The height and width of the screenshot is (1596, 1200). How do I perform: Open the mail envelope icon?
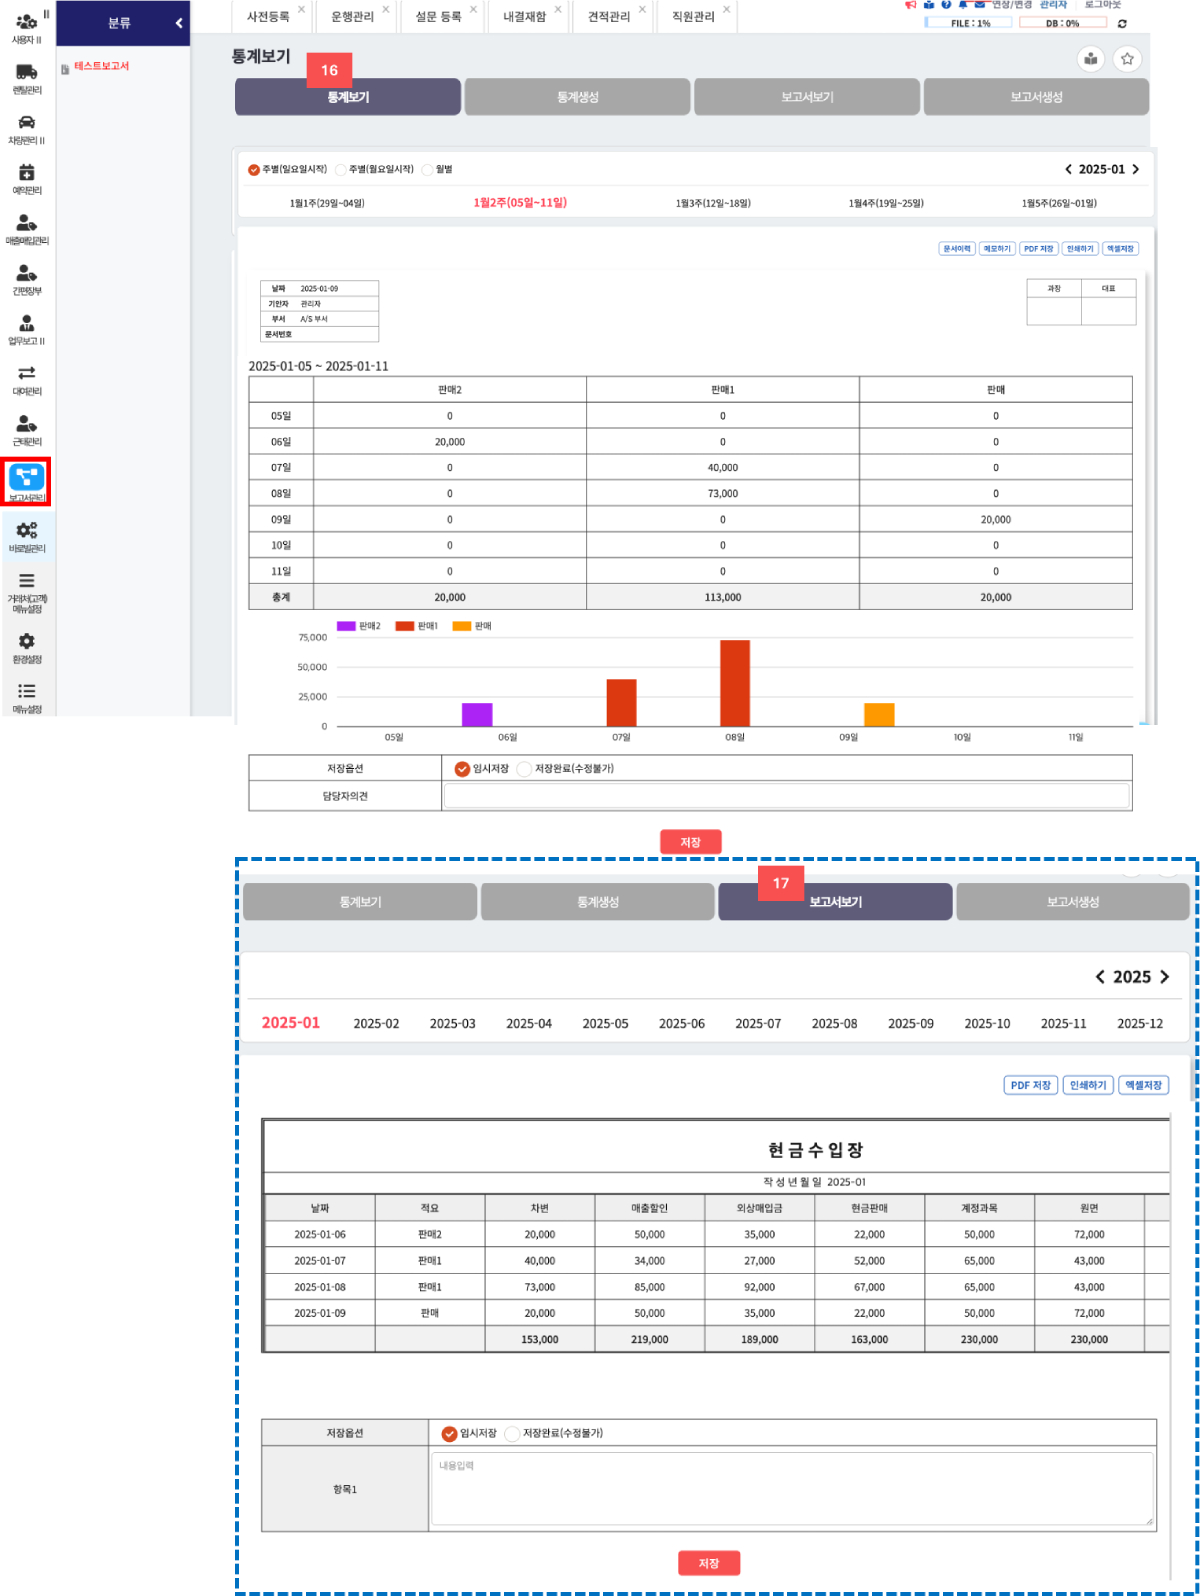[x=980, y=5]
